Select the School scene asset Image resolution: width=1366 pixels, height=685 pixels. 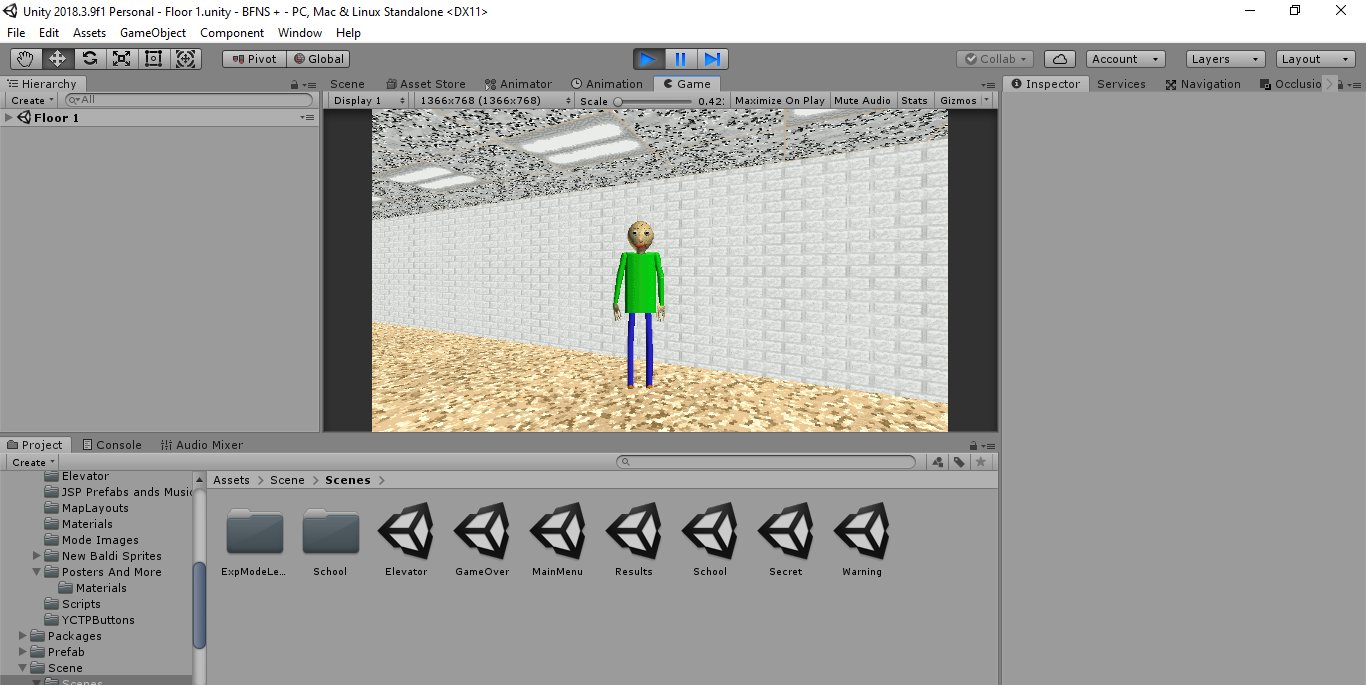pyautogui.click(x=710, y=541)
